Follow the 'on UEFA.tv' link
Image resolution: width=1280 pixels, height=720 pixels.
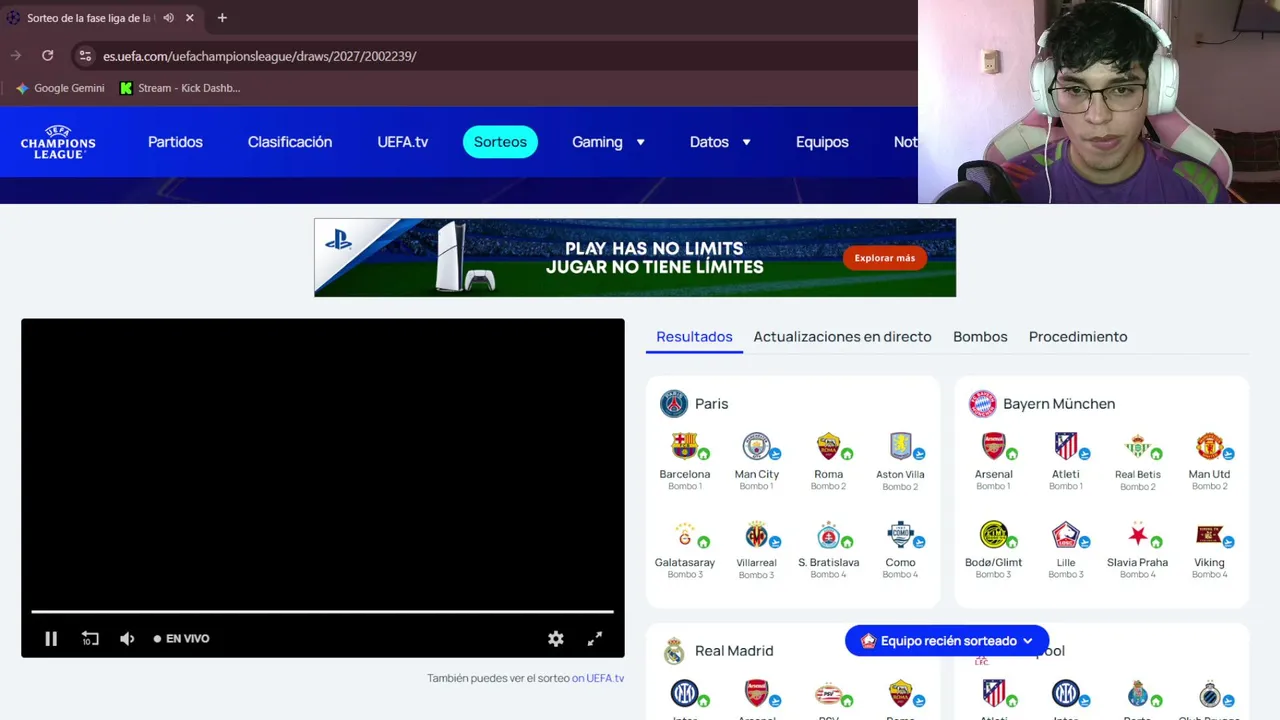point(598,678)
